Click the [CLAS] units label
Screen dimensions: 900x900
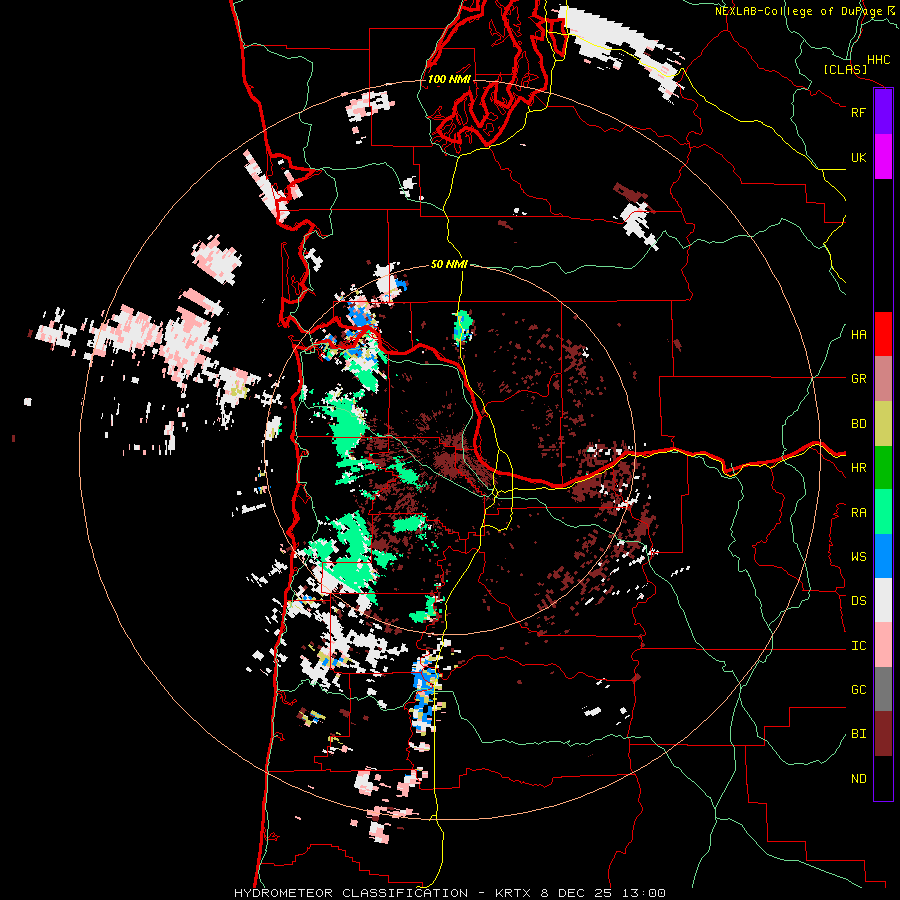845,69
